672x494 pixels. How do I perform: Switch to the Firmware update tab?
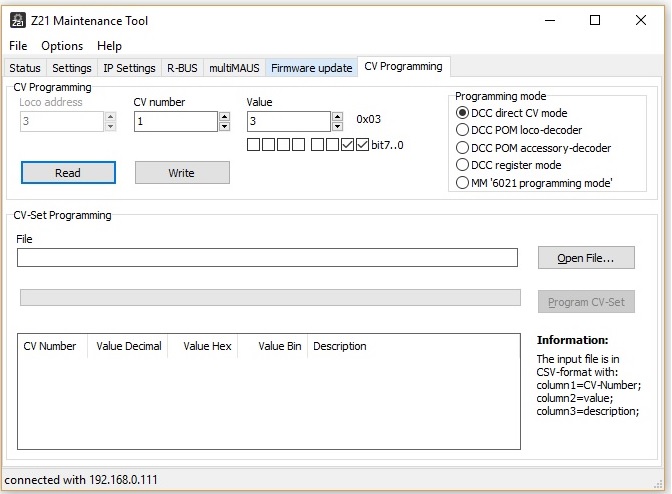[x=311, y=68]
